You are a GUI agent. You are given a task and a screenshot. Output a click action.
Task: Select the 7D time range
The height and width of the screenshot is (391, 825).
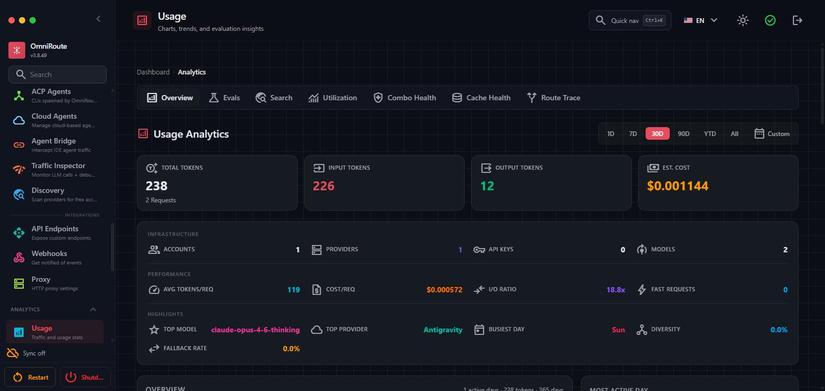633,134
